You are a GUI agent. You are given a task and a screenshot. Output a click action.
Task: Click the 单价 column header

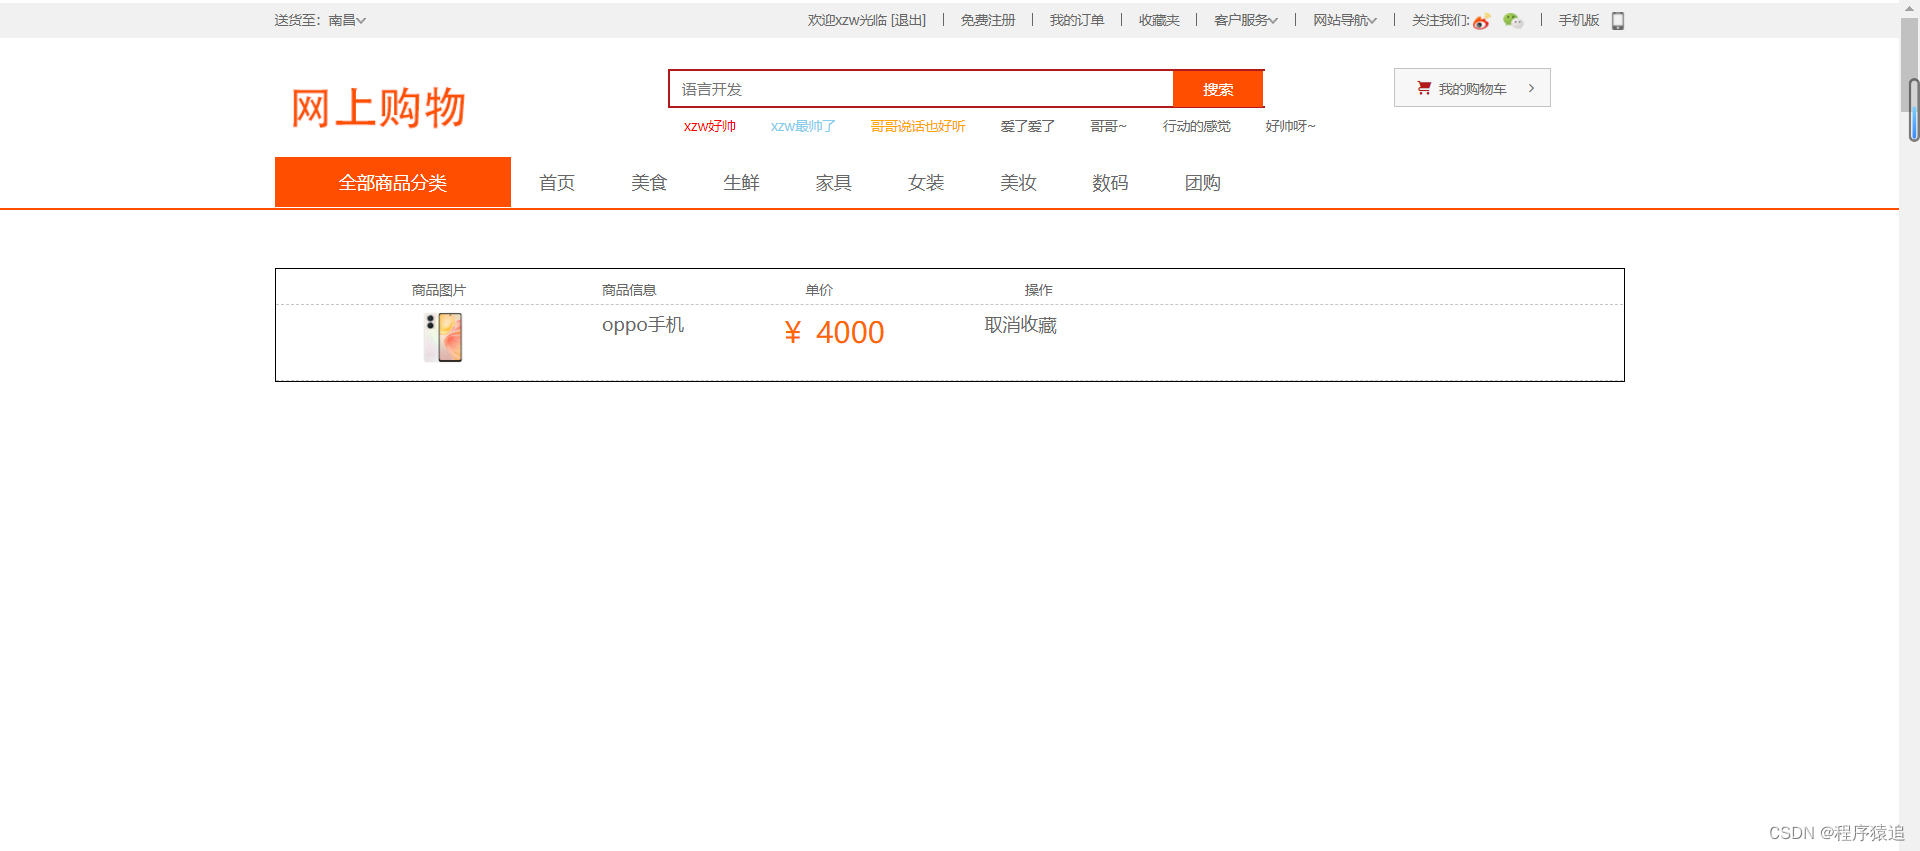point(819,290)
